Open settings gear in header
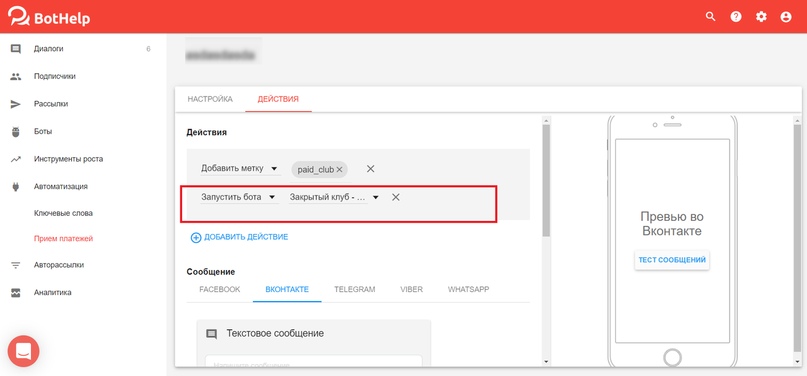Screen dimensions: 807x376 click(761, 16)
